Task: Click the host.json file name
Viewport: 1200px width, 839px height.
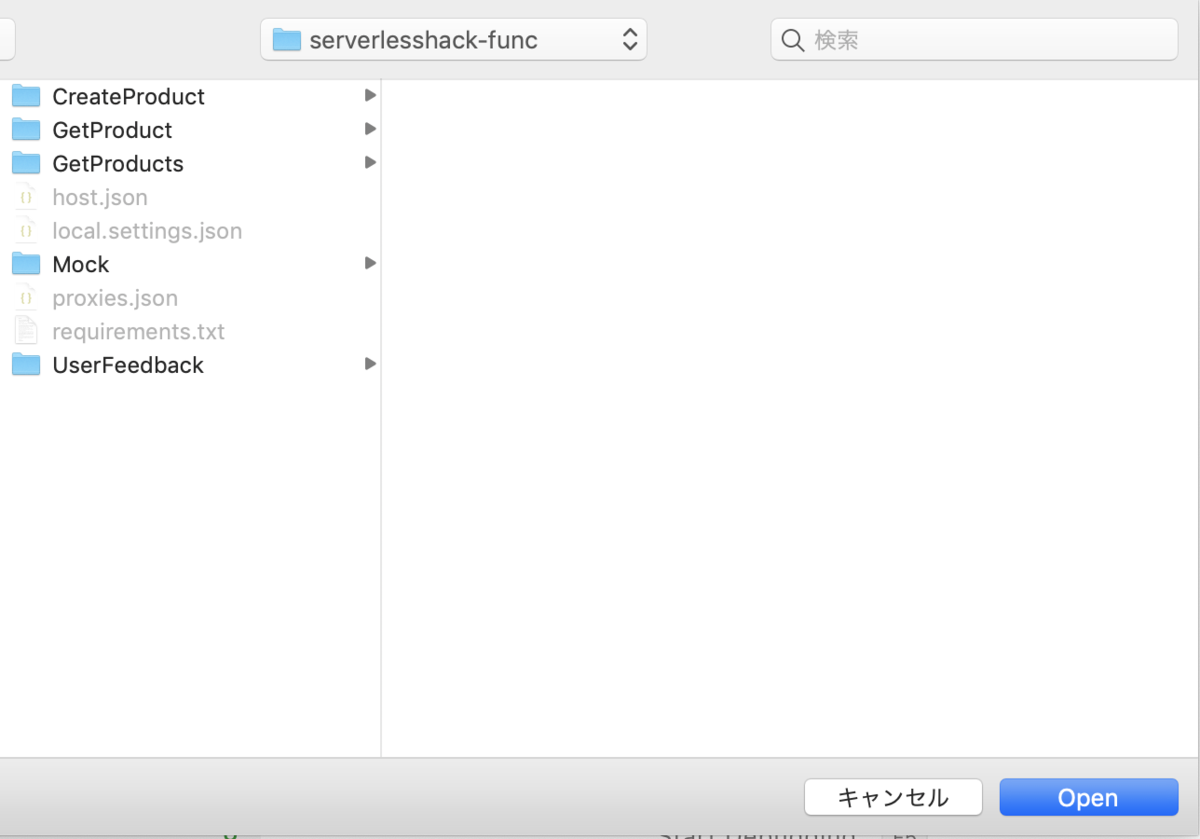Action: pos(100,198)
